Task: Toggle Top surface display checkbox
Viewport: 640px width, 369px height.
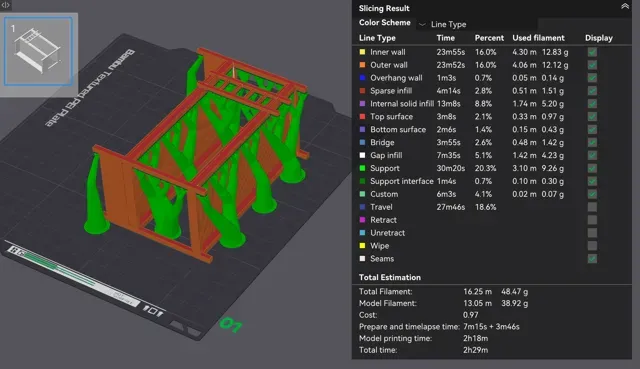Action: [592, 117]
